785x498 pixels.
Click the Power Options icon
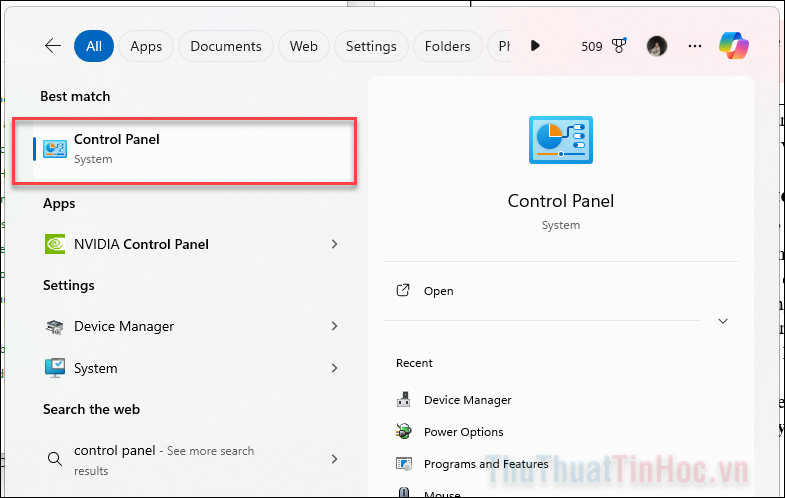coord(404,431)
